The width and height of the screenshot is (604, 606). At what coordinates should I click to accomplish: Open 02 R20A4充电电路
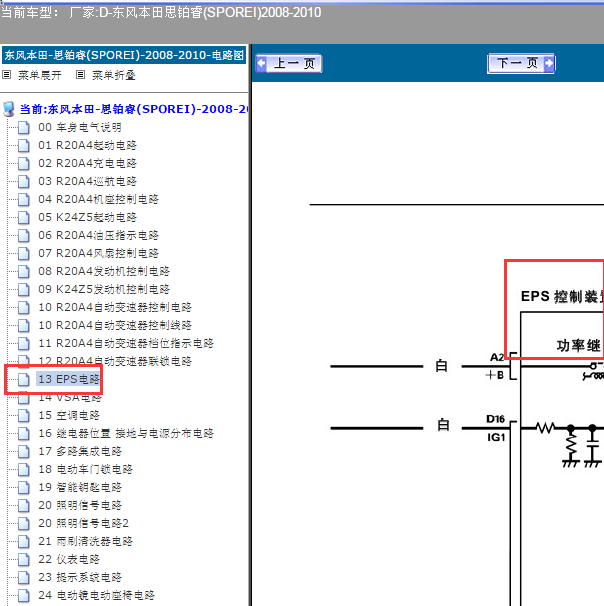pos(87,163)
